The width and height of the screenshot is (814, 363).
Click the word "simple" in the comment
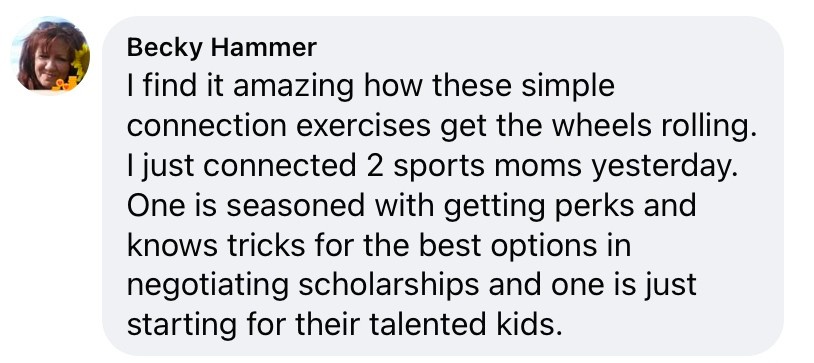pyautogui.click(x=568, y=87)
